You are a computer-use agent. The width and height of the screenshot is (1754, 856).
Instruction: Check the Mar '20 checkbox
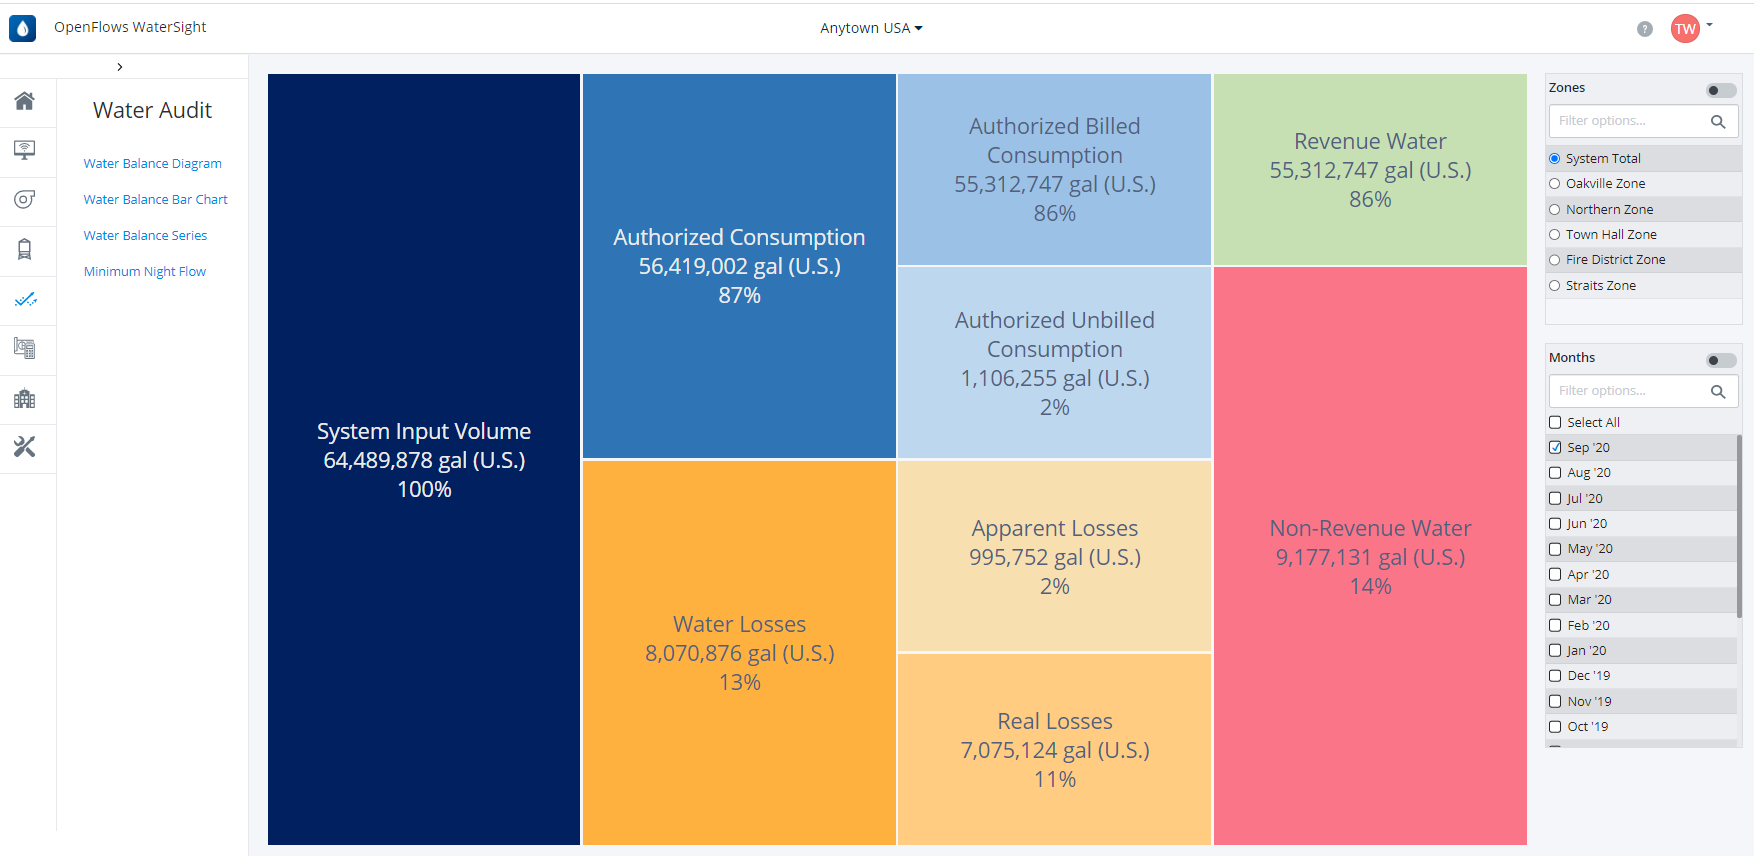coord(1555,600)
